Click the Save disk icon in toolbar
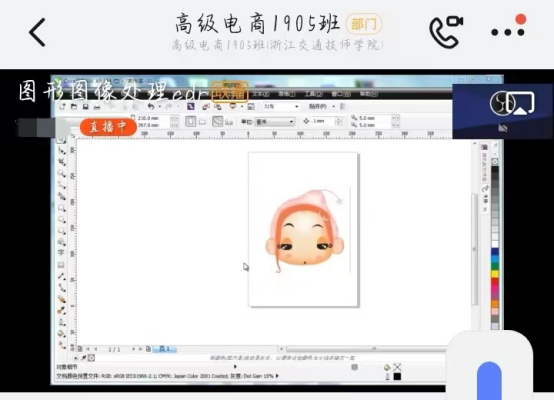 pos(86,107)
